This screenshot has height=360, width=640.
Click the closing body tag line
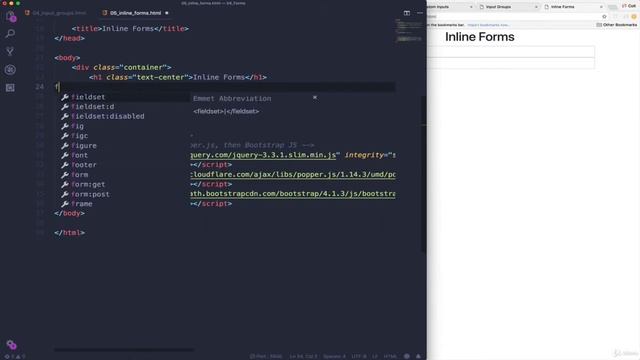coord(69,213)
